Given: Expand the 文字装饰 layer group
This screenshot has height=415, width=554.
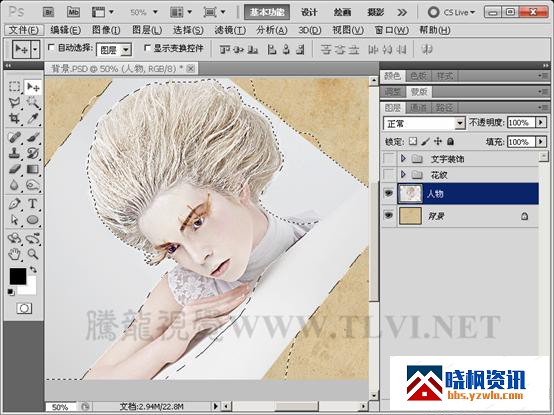Looking at the screenshot, I should pos(403,158).
